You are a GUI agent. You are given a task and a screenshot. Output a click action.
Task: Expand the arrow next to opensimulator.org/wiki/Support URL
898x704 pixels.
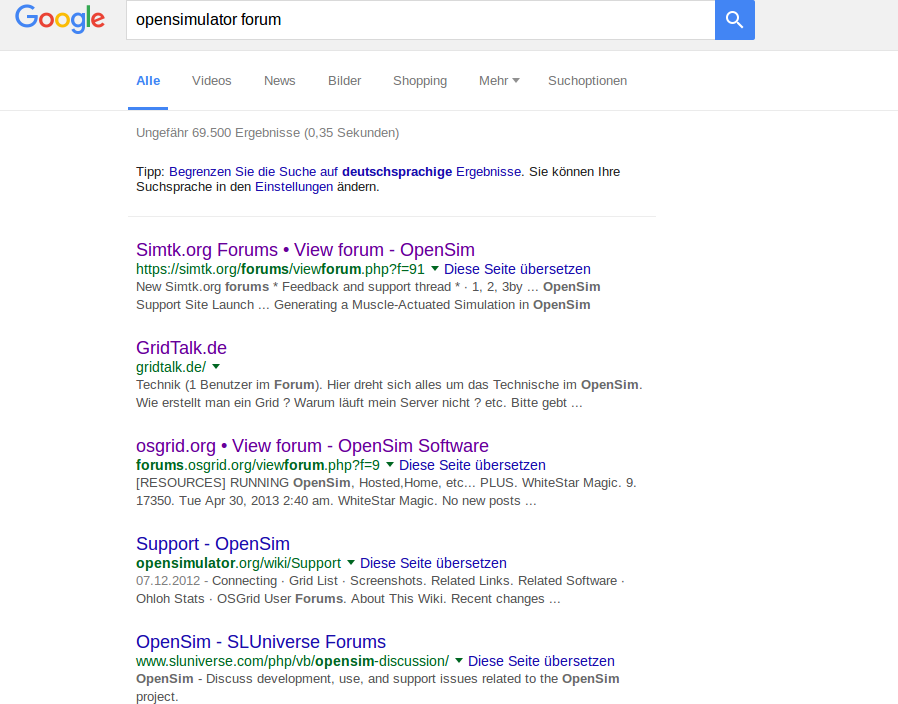350,563
